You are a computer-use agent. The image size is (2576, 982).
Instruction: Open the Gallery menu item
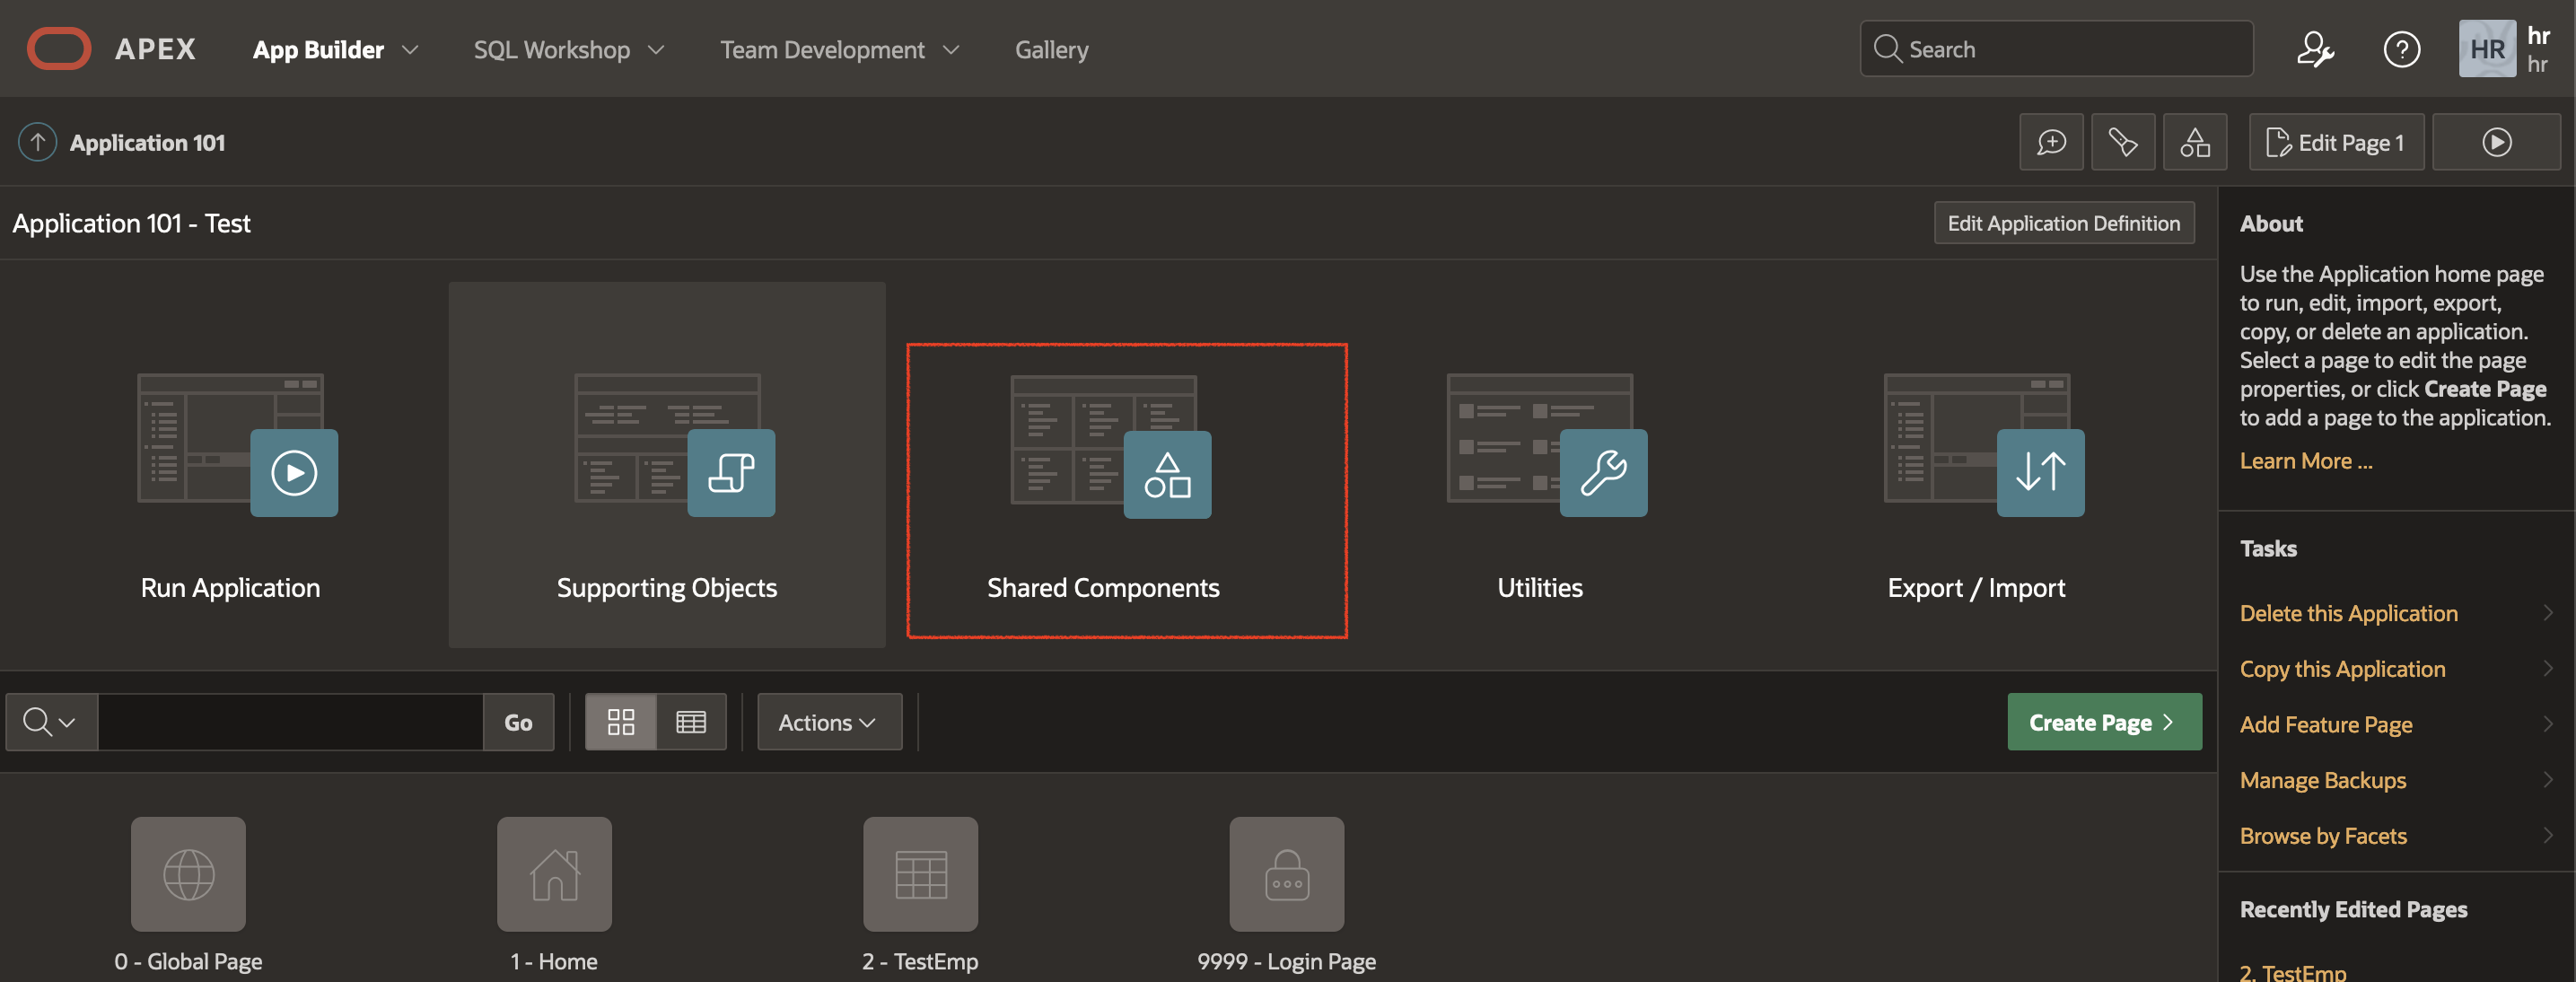[x=1051, y=49]
